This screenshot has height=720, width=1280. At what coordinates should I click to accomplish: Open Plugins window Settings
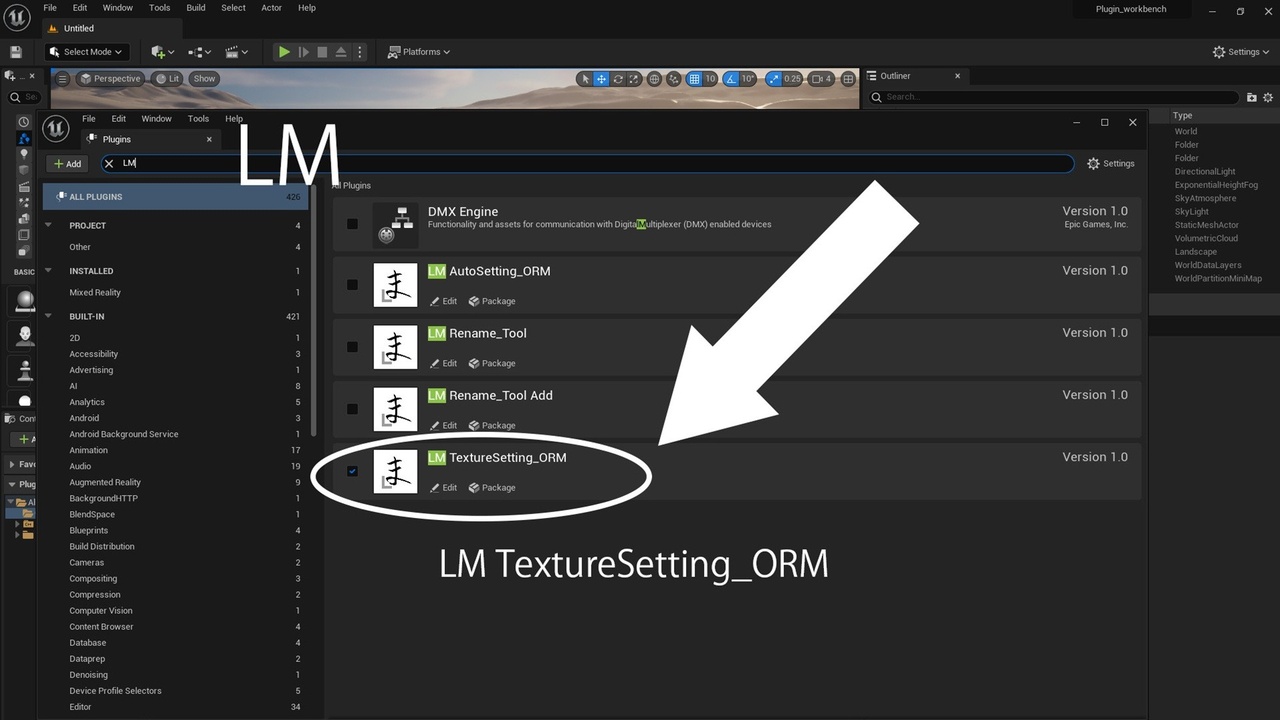[1111, 164]
